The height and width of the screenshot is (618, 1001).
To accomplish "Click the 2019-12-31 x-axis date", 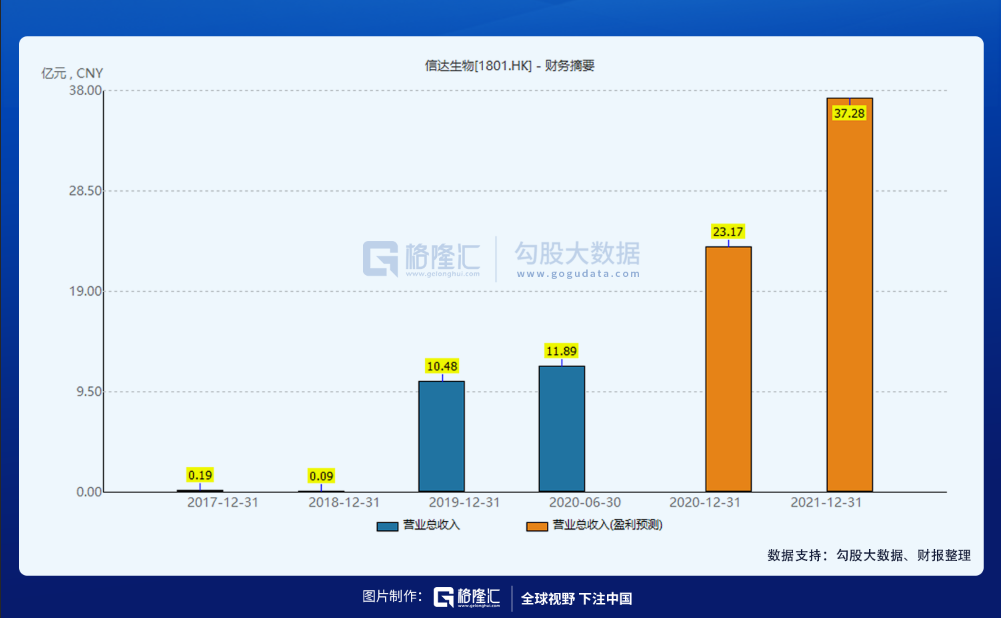I will pyautogui.click(x=464, y=502).
